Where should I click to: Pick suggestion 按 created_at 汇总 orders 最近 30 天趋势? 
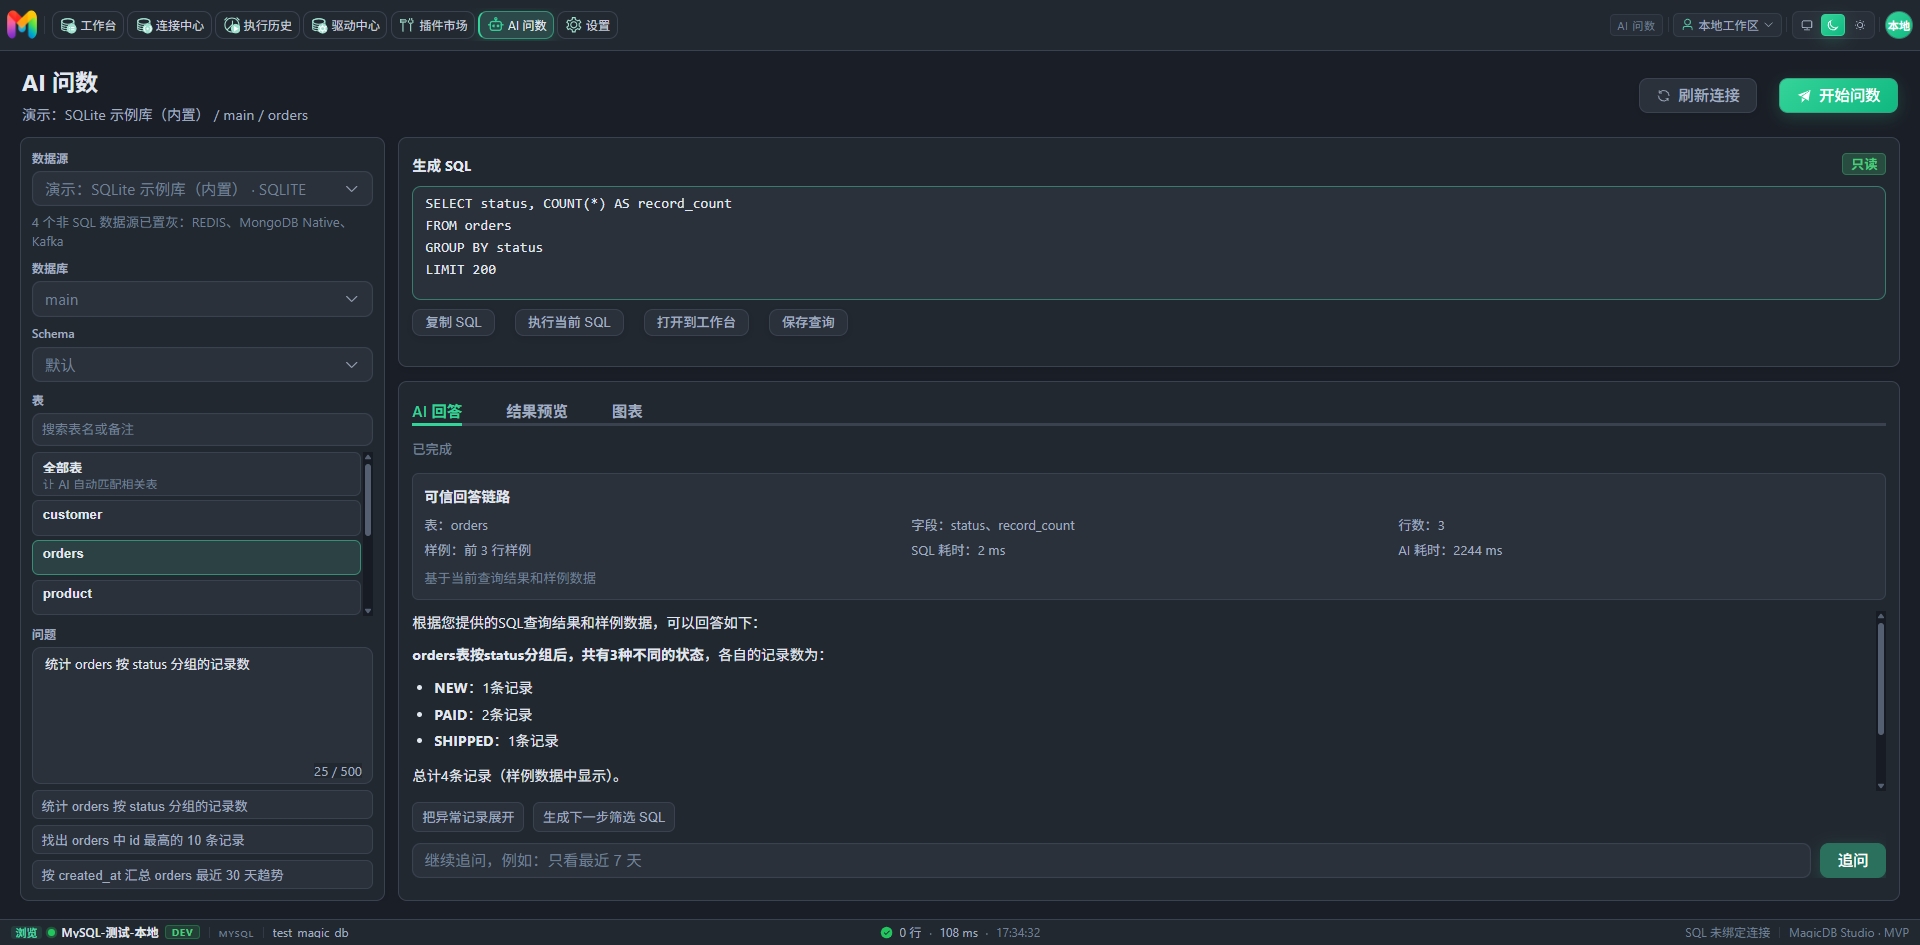coord(202,875)
